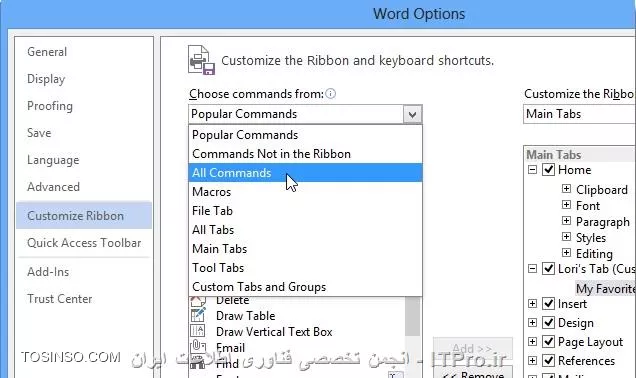Uncheck the References tab checkbox
636x378 pixels.
[x=548, y=360]
